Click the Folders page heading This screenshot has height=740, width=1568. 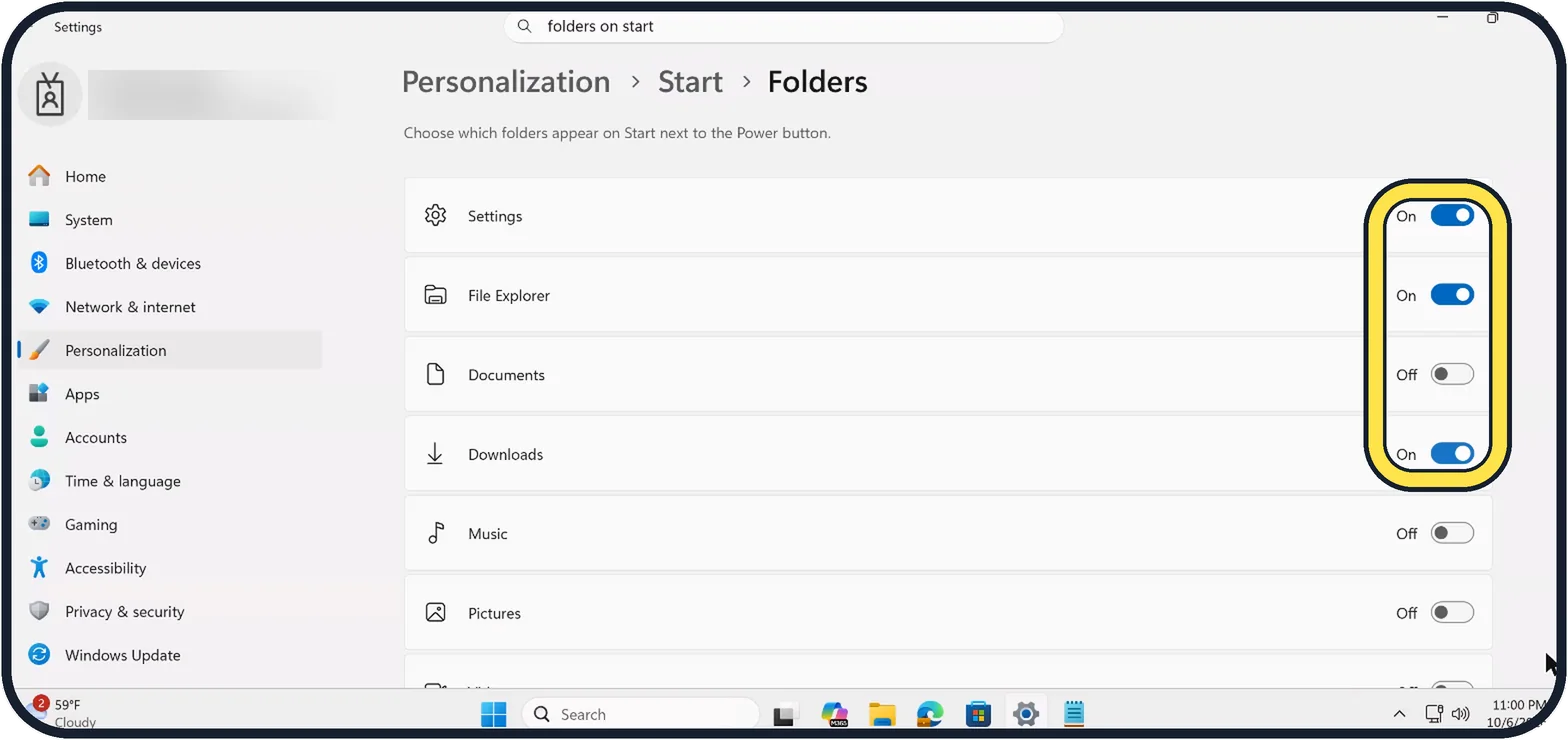point(818,82)
